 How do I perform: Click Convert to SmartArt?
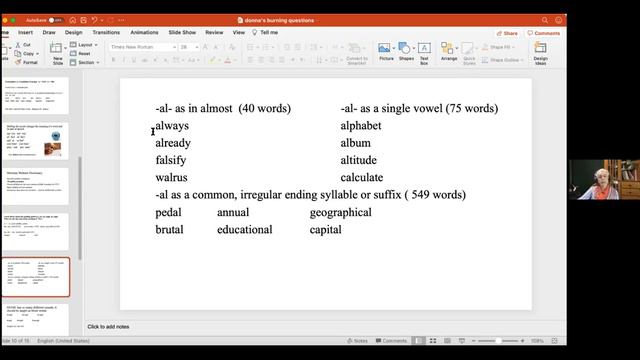click(357, 53)
